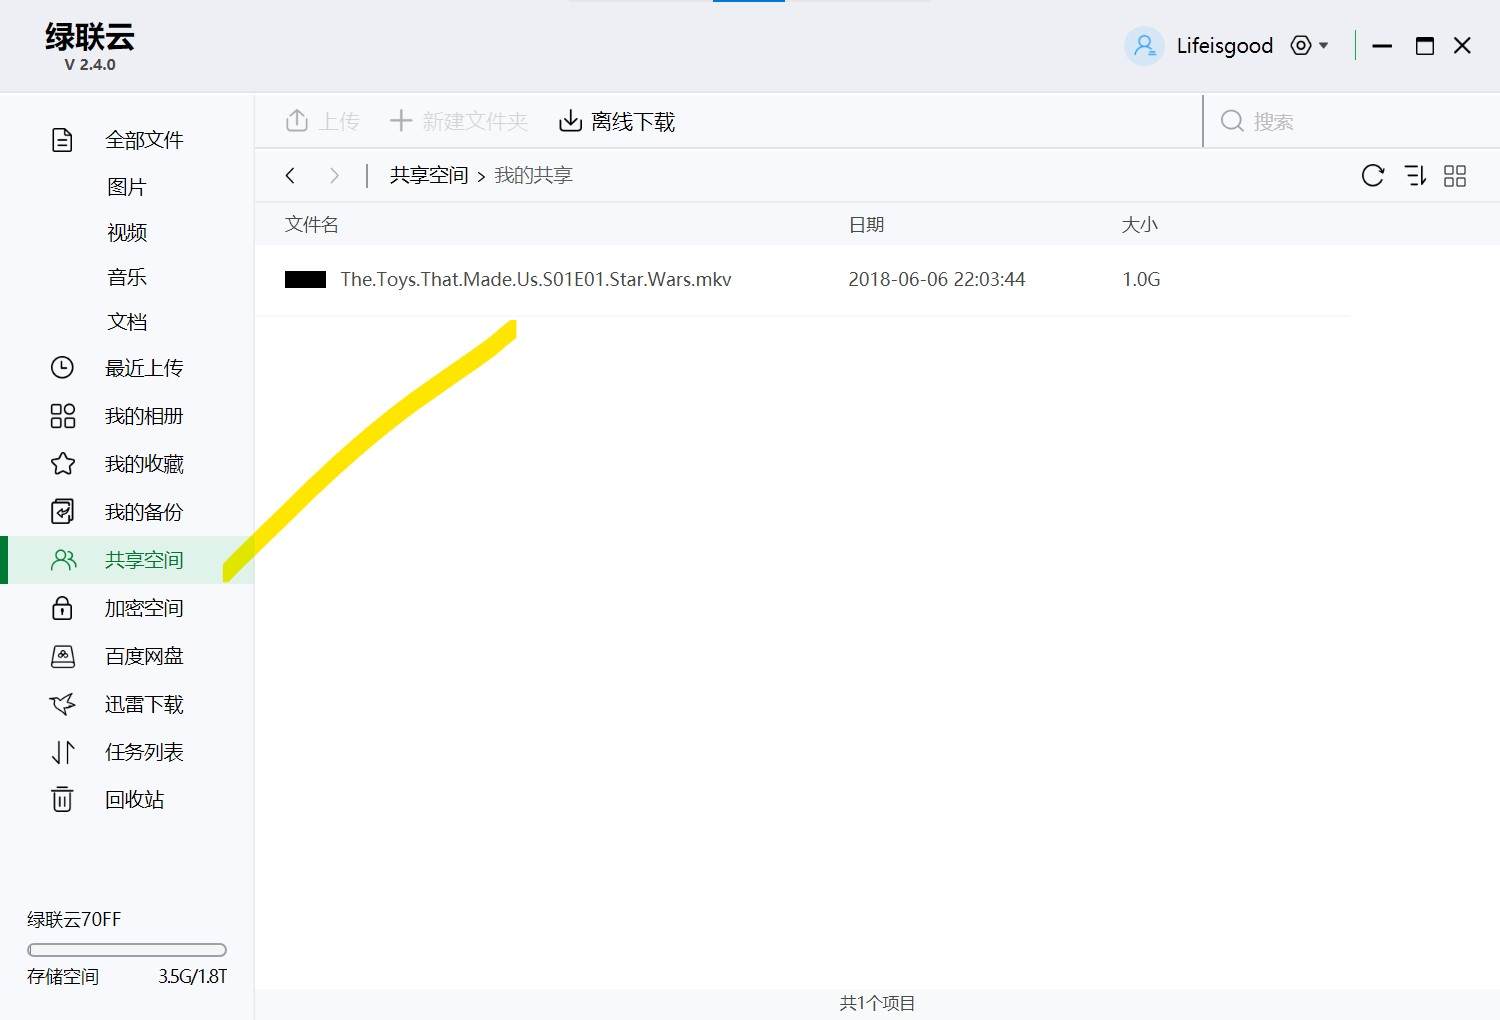Screen dimensions: 1500x1020
Task: Click the 我的备份 backup icon
Action: 62,512
